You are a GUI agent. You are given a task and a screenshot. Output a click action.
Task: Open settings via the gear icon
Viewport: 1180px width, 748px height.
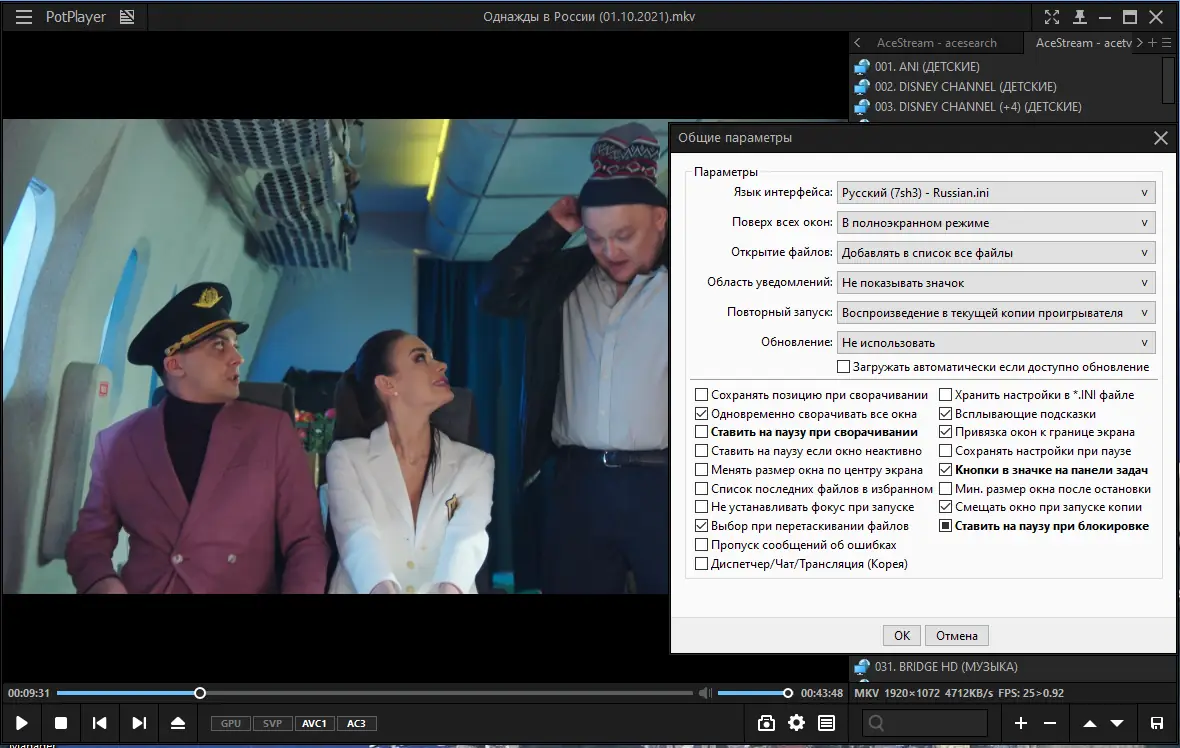(796, 723)
